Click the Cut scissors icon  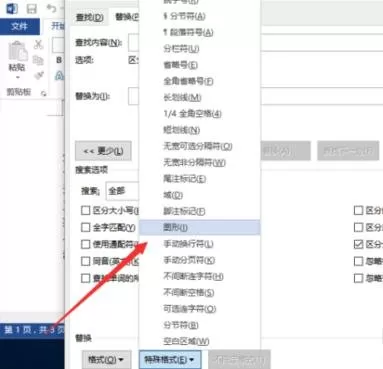[x=38, y=44]
